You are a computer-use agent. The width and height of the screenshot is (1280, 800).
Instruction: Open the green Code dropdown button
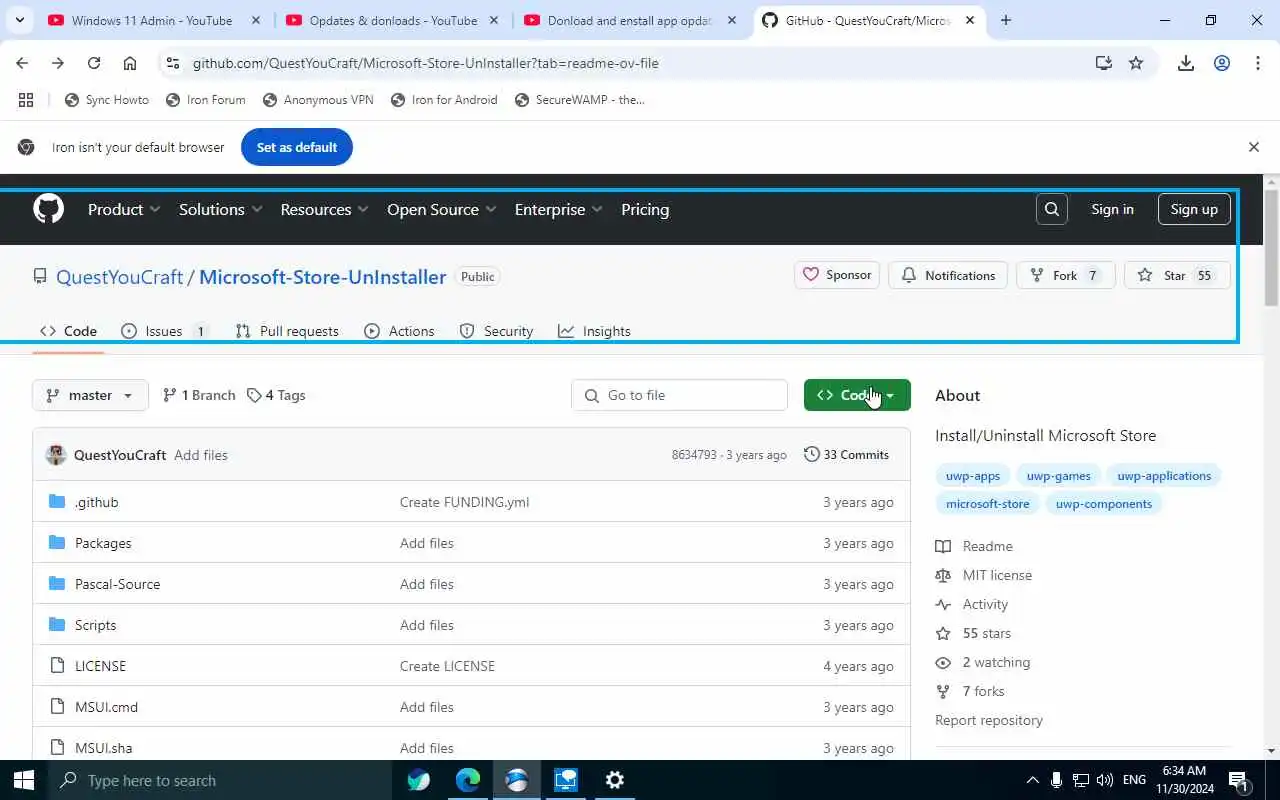(857, 395)
